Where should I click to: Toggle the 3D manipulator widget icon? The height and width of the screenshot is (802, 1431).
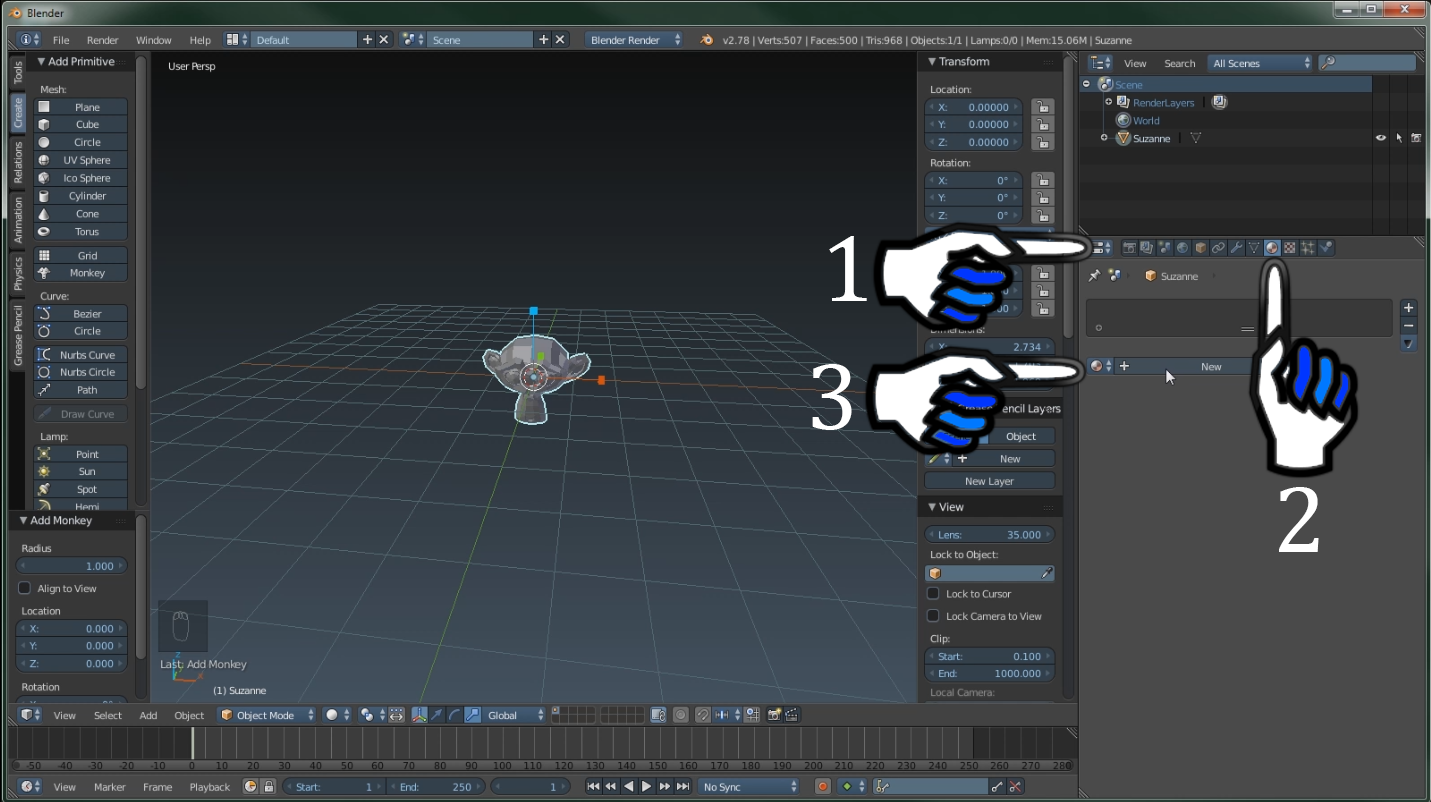[419, 715]
